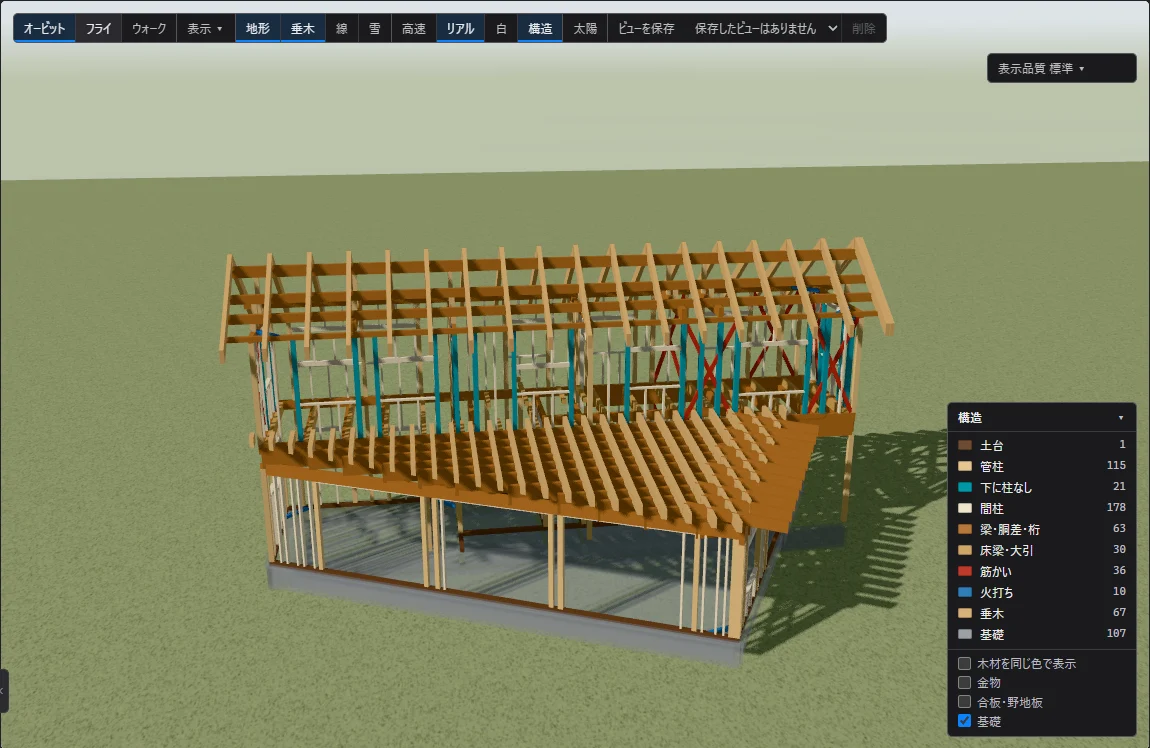The height and width of the screenshot is (748, 1150).
Task: Enable 木材を同じ色で表示 checkbox
Action: pos(964,663)
